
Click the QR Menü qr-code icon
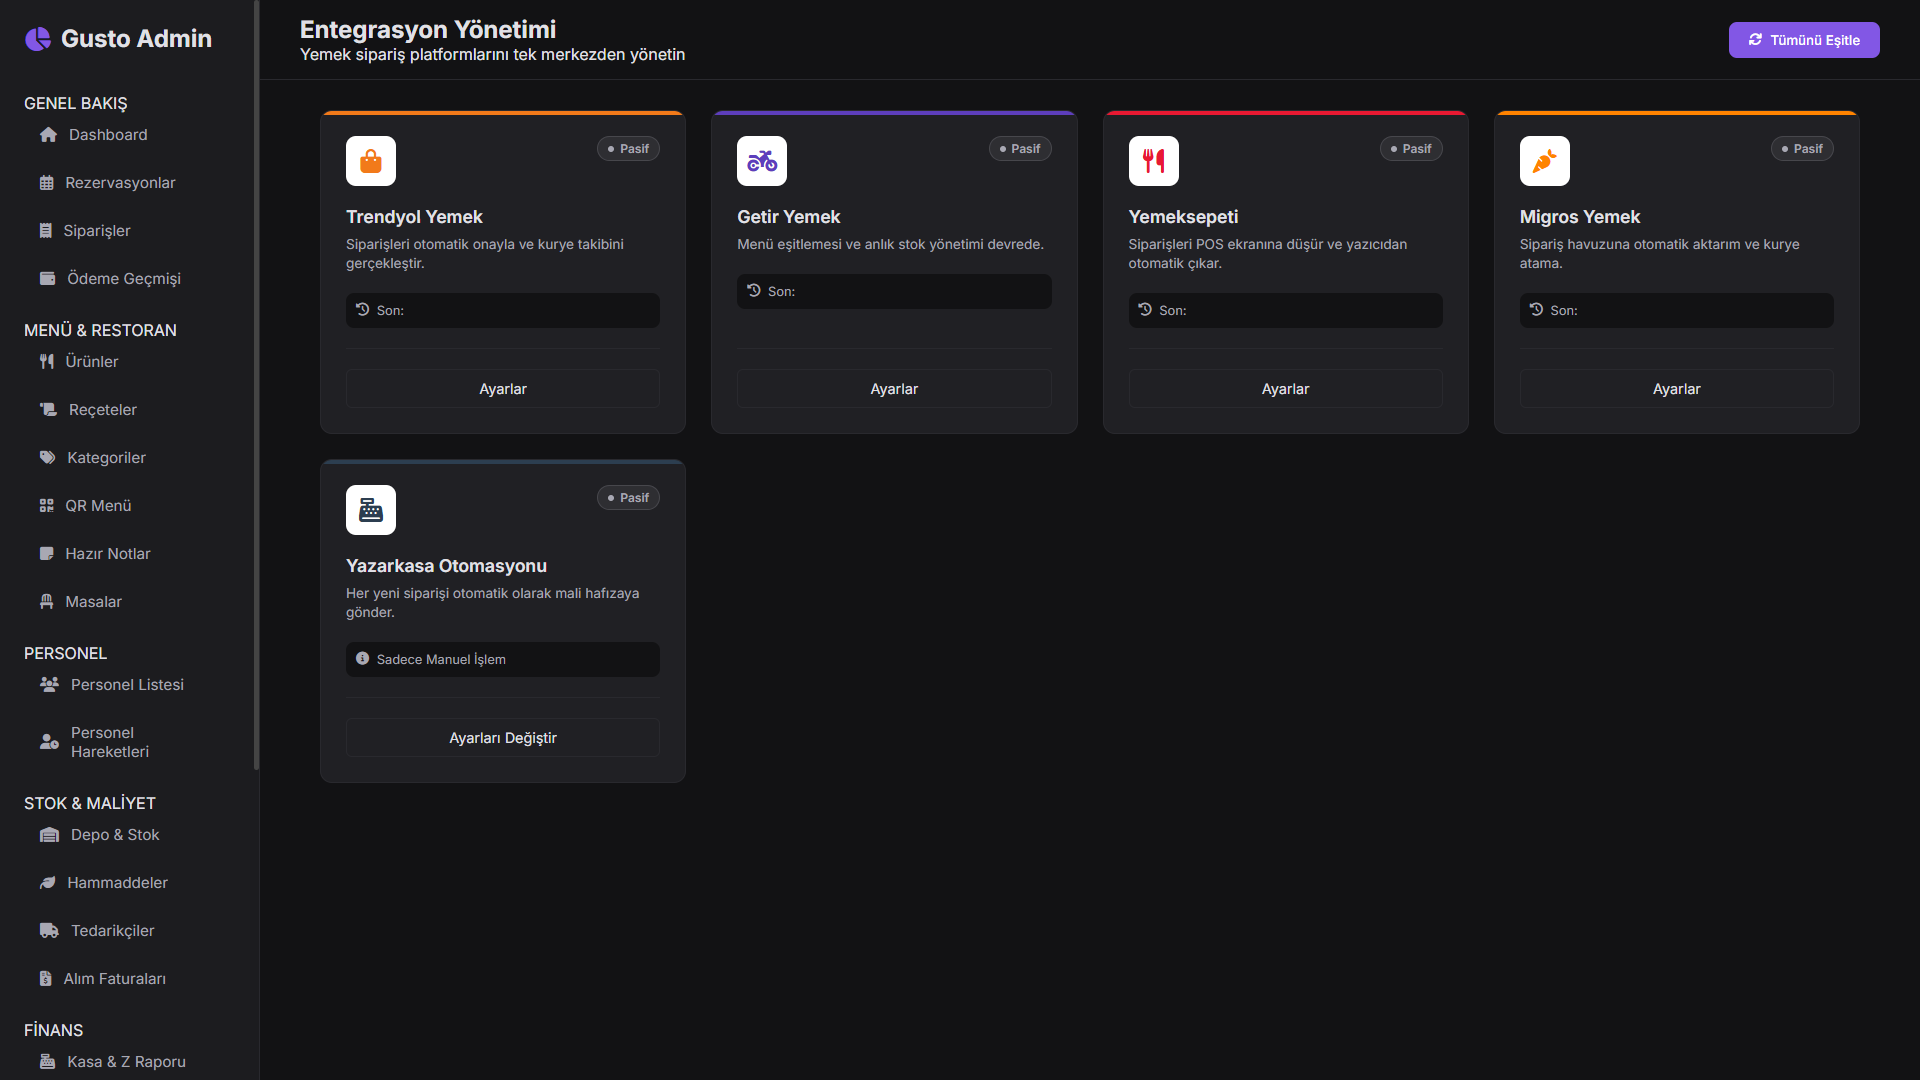(x=46, y=506)
